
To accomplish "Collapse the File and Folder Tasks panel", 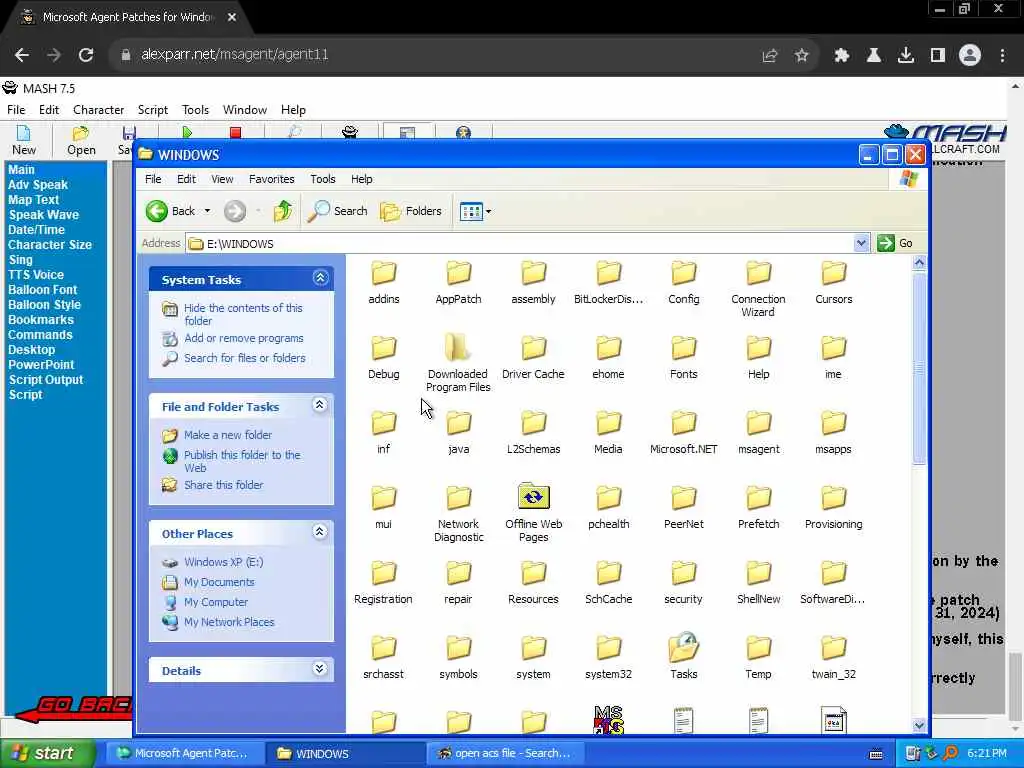I will (320, 405).
